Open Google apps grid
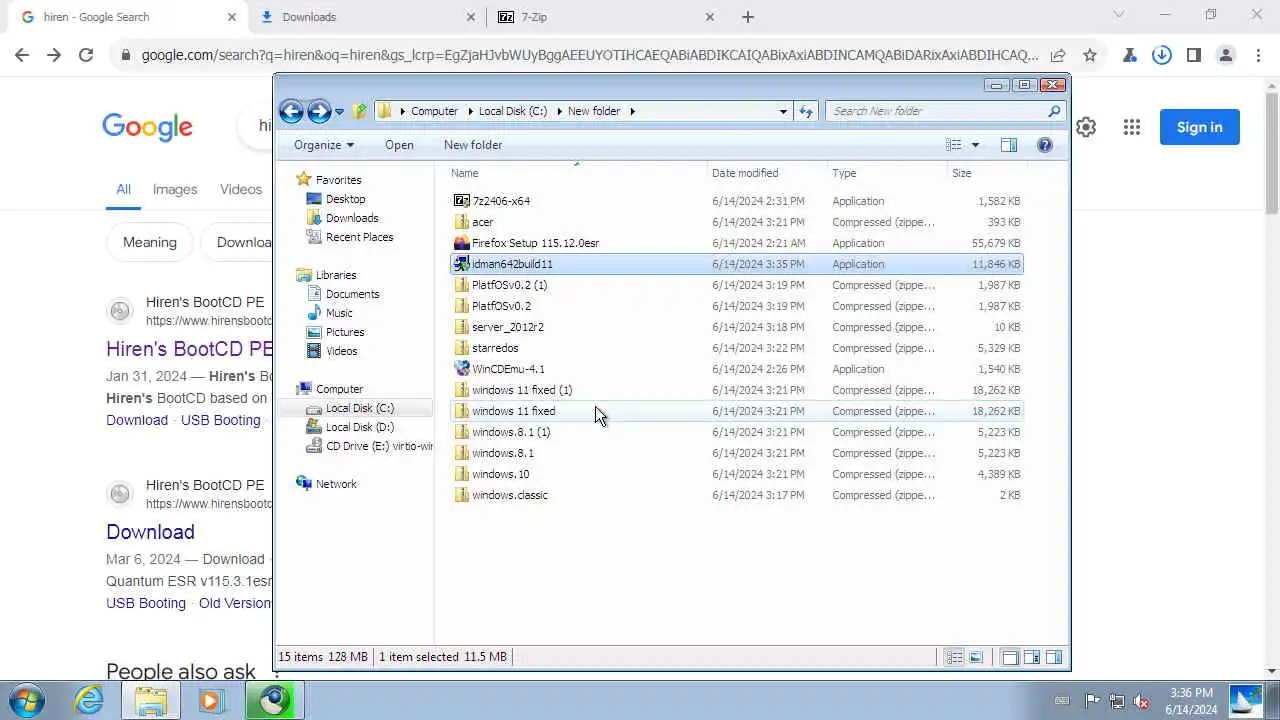The image size is (1280, 720). [1132, 127]
